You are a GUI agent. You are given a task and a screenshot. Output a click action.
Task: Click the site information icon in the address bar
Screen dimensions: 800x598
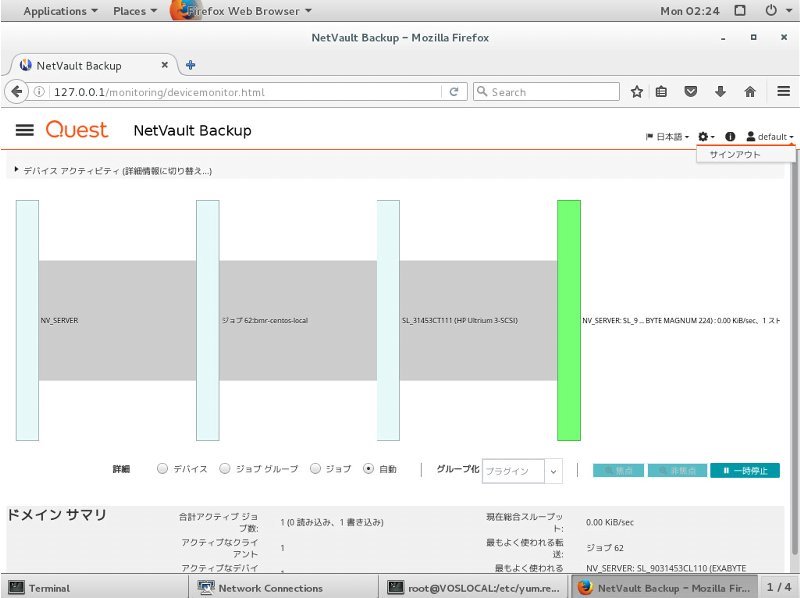(x=39, y=92)
